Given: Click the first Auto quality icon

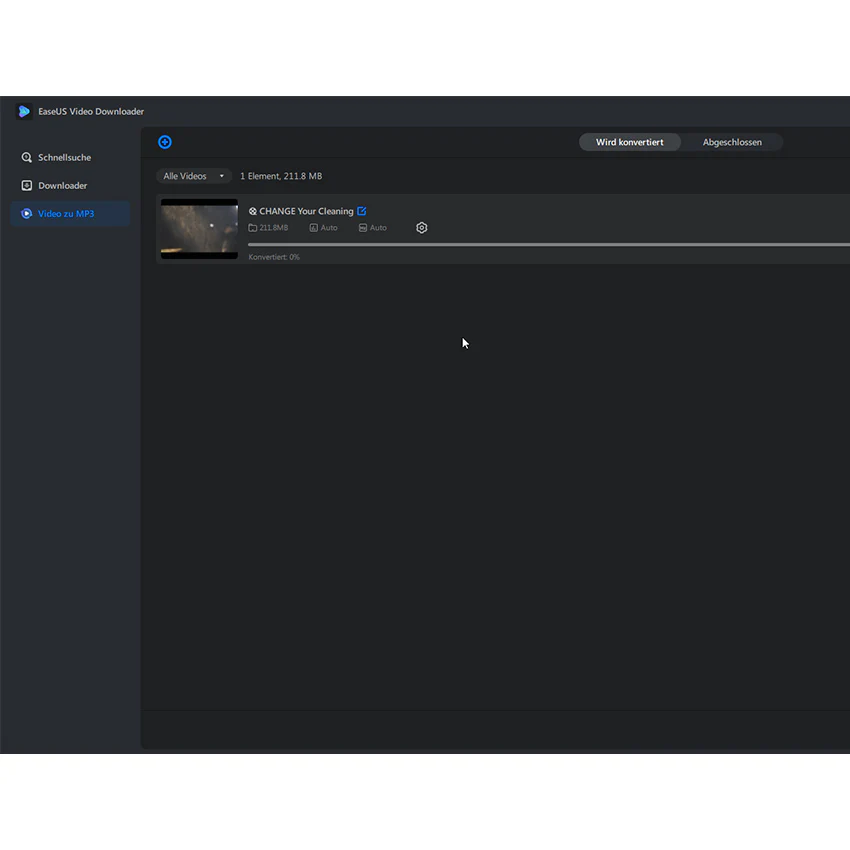Looking at the screenshot, I should (x=313, y=228).
